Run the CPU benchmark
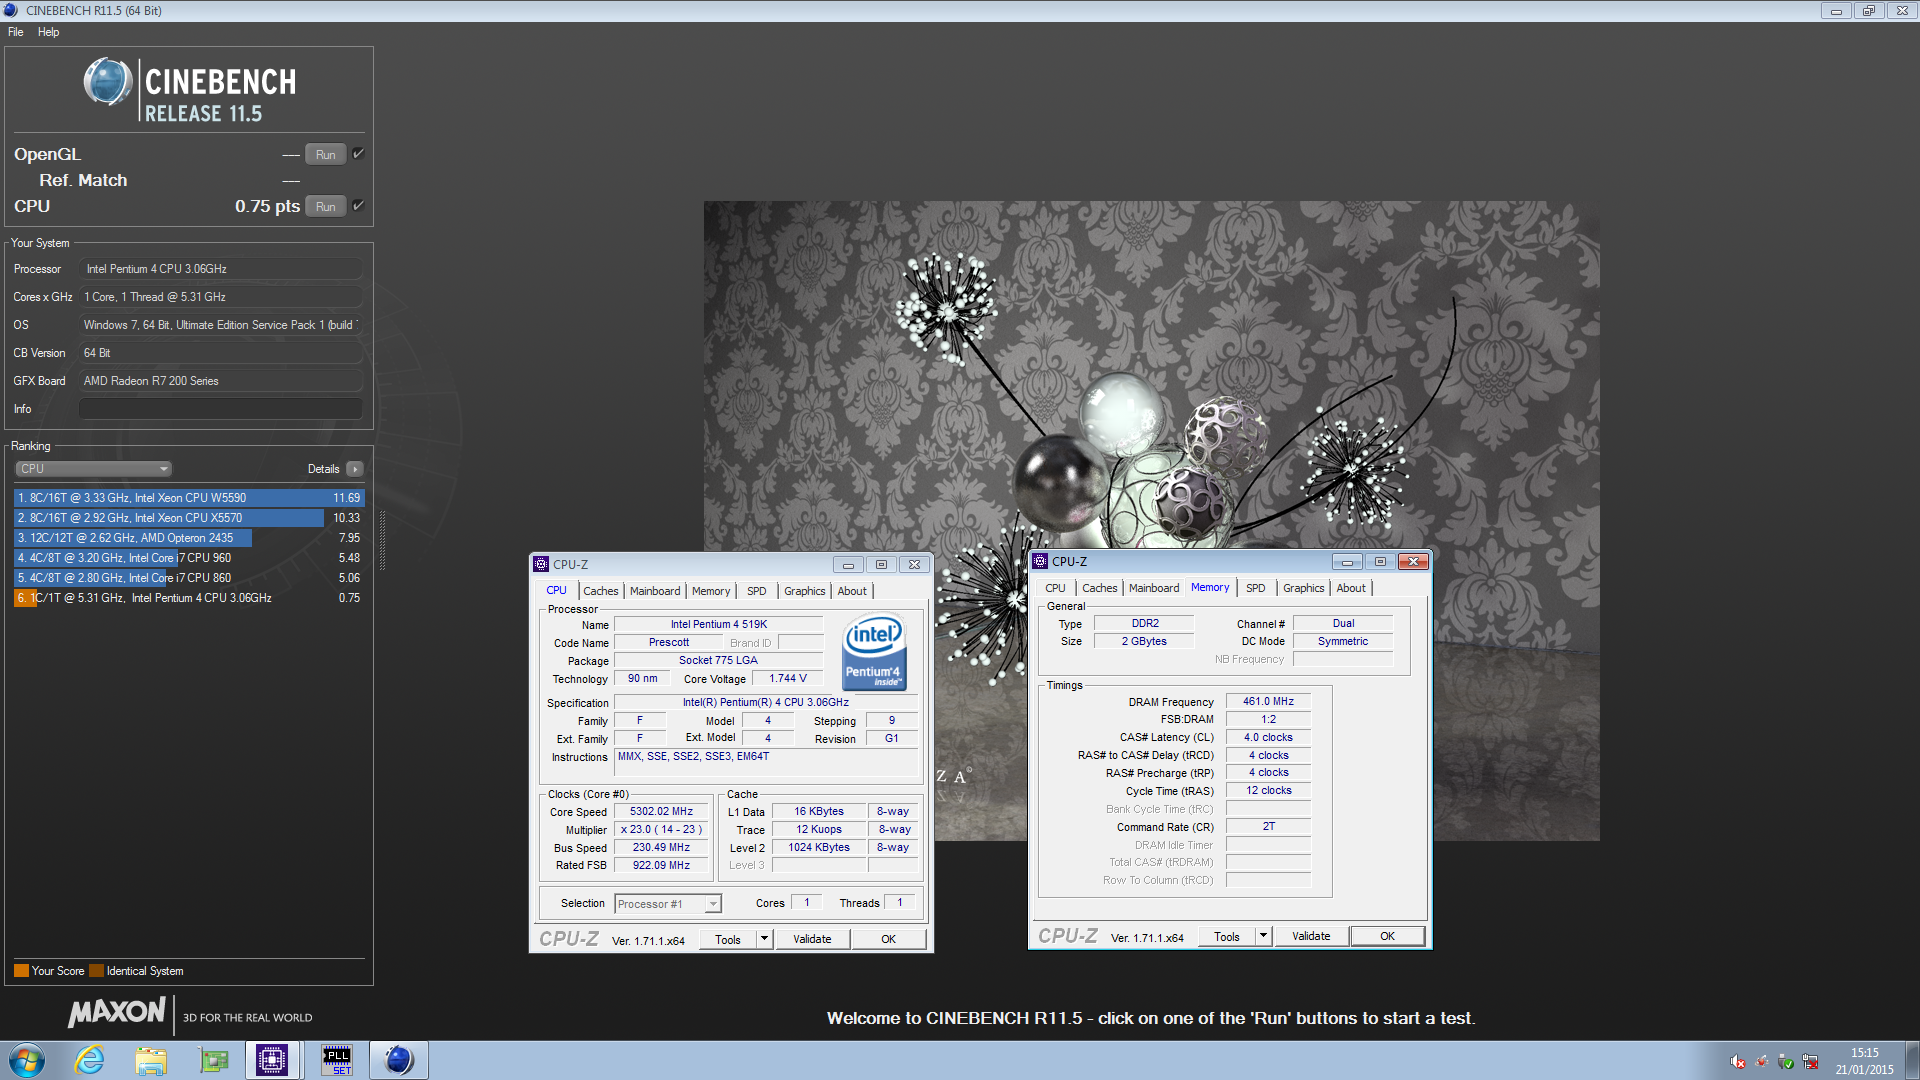This screenshot has height=1080, width=1920. click(326, 206)
